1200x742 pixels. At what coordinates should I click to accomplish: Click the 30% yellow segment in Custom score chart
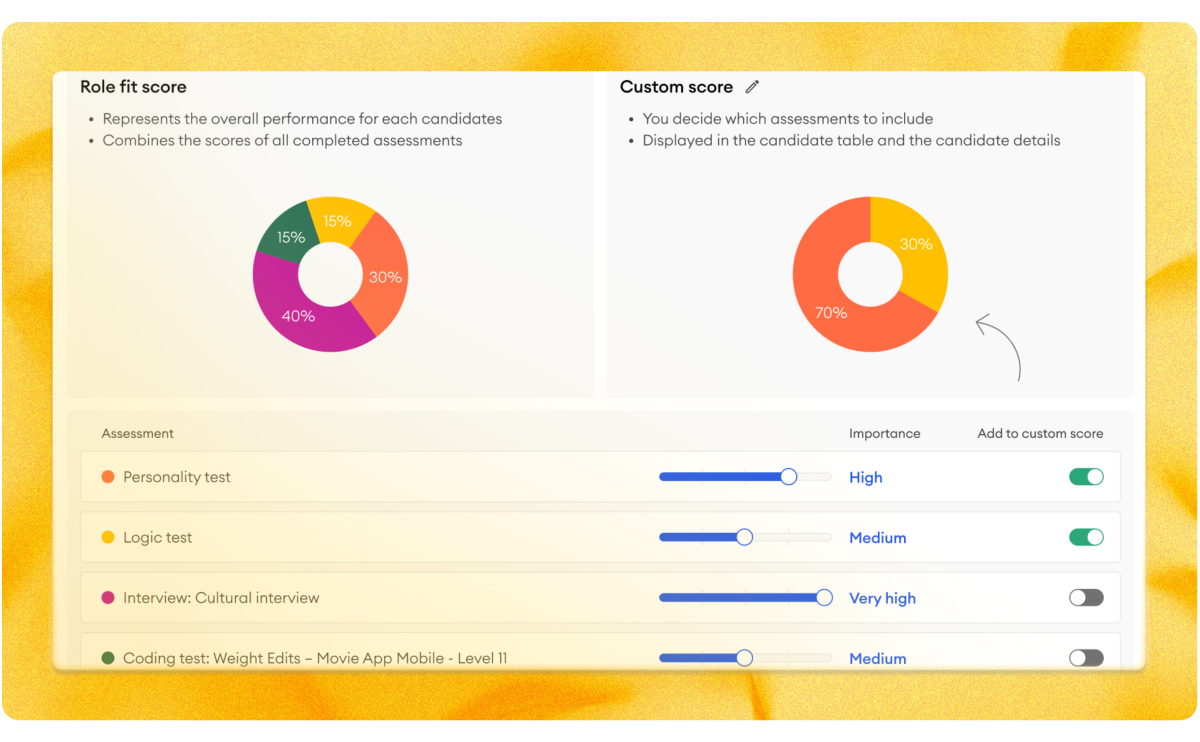click(915, 245)
